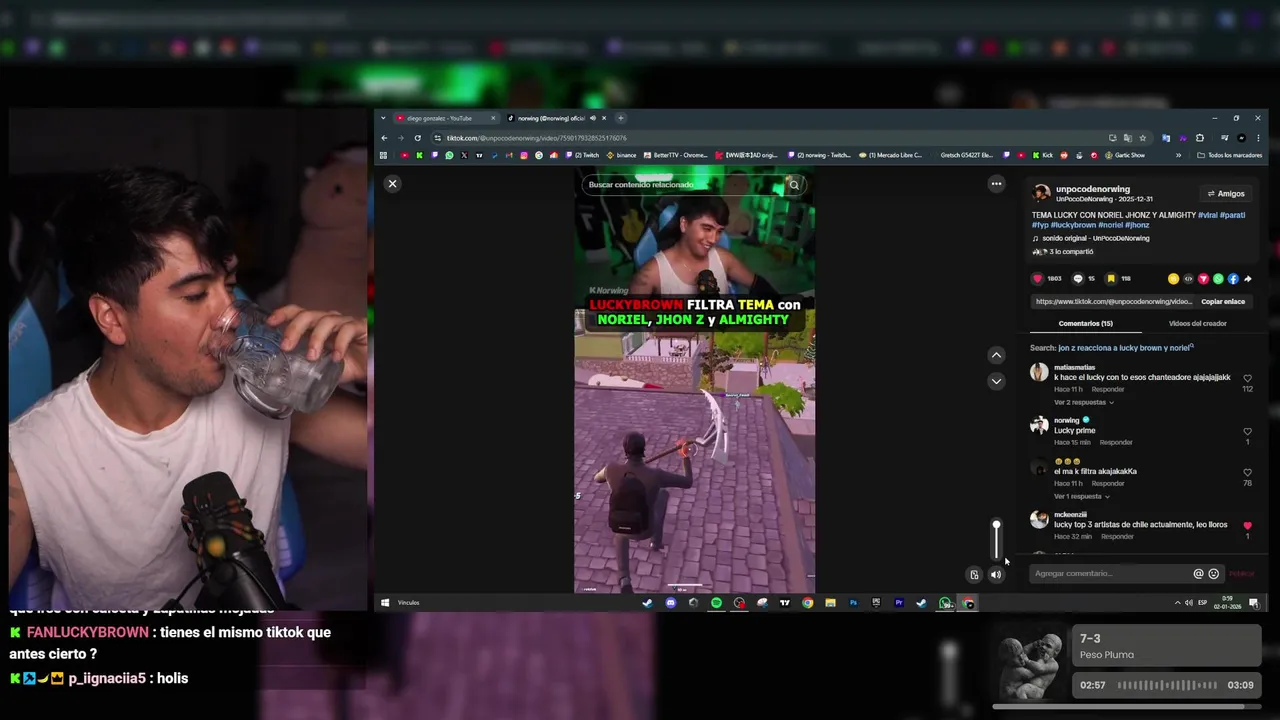Image resolution: width=1280 pixels, height=720 pixels.
Task: Reload the TikTok page
Action: (x=418, y=138)
